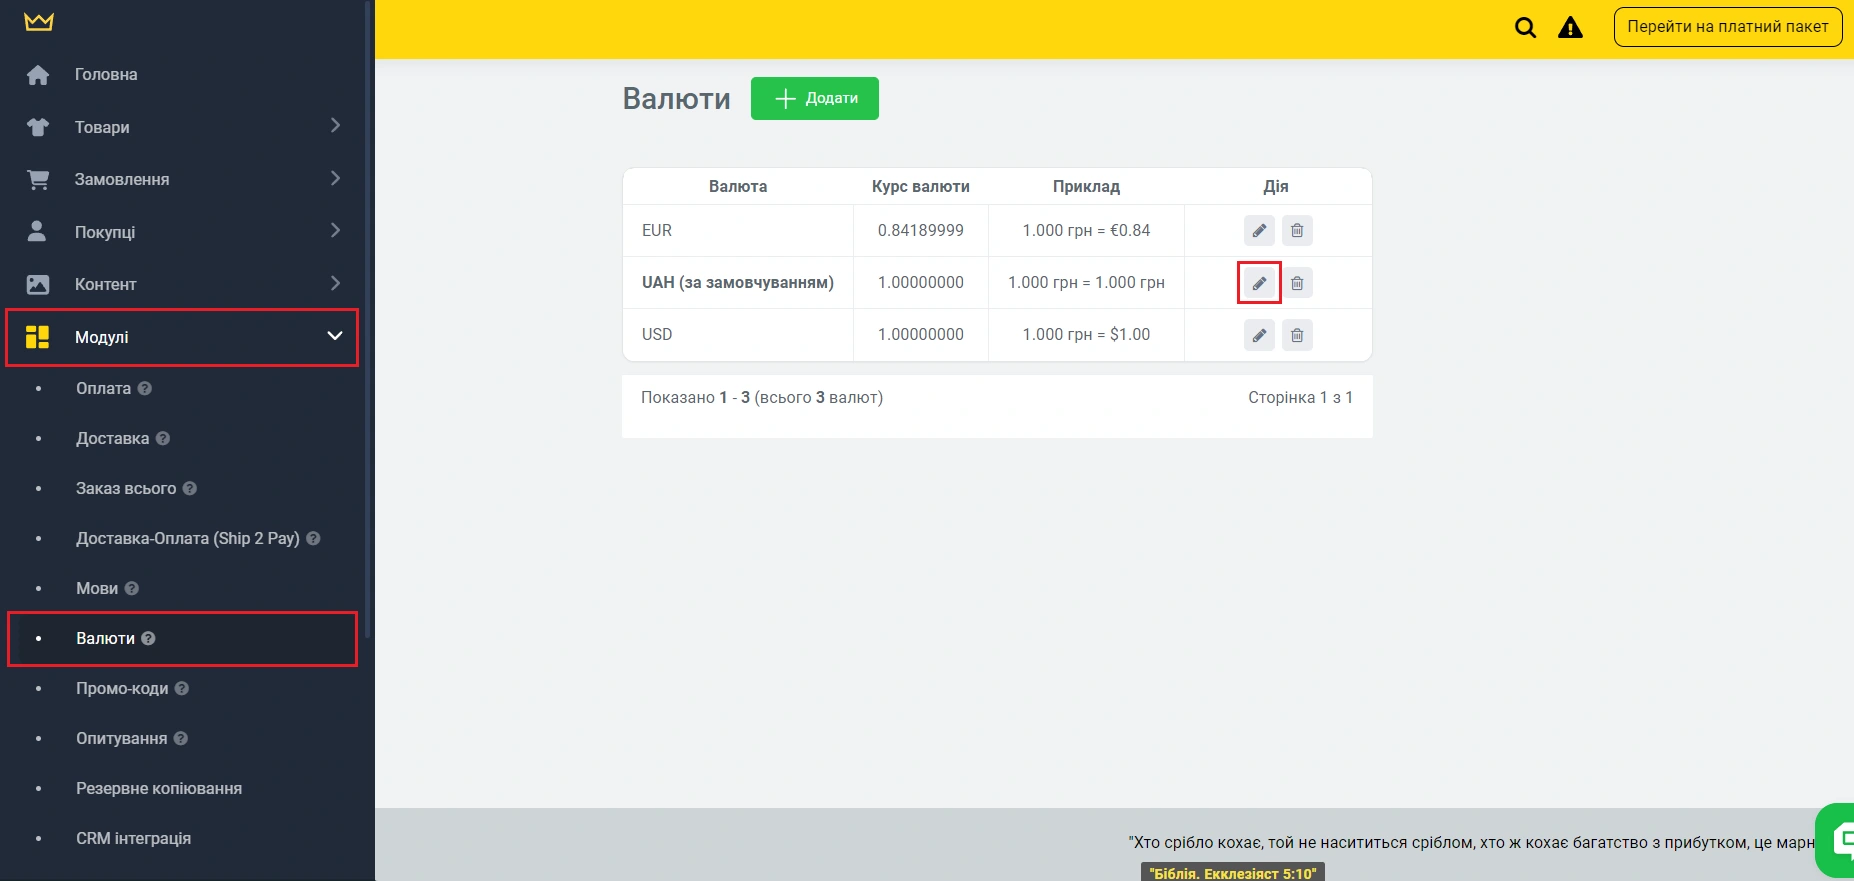
Task: Expand the Замовлення sidebar section
Action: point(335,179)
